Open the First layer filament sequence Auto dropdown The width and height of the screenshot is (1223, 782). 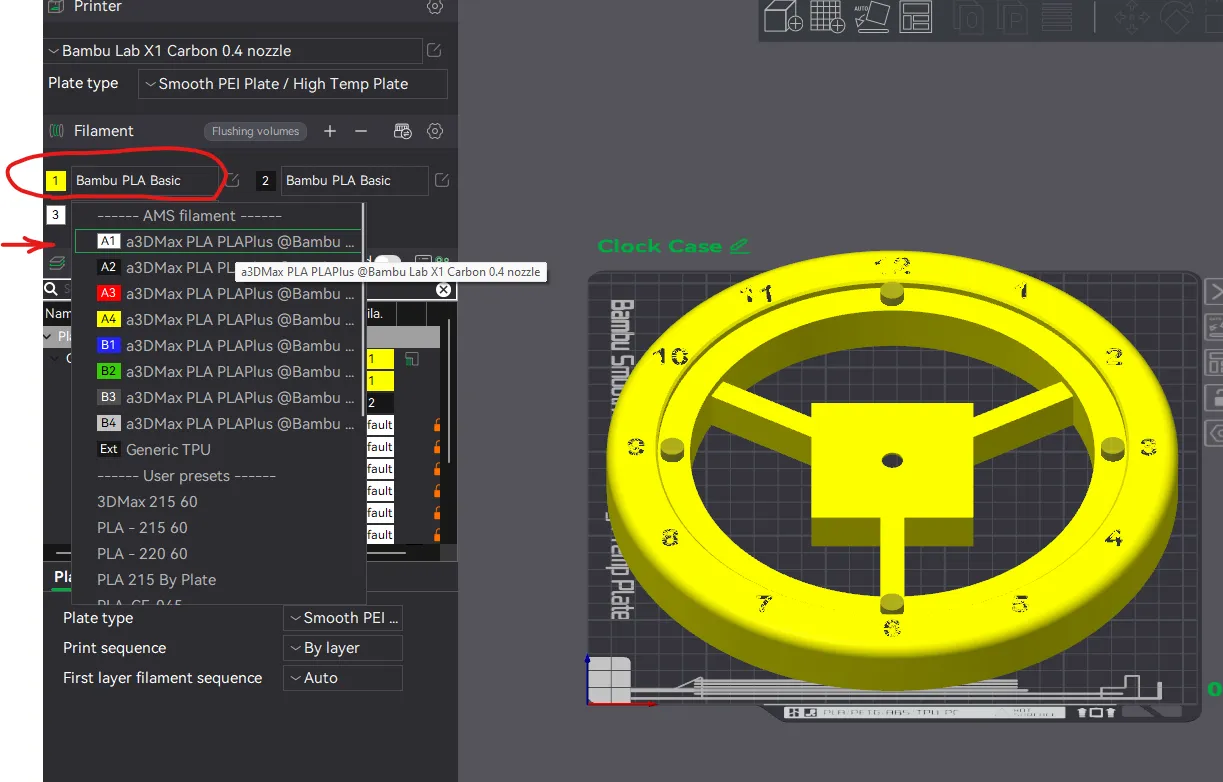click(342, 678)
